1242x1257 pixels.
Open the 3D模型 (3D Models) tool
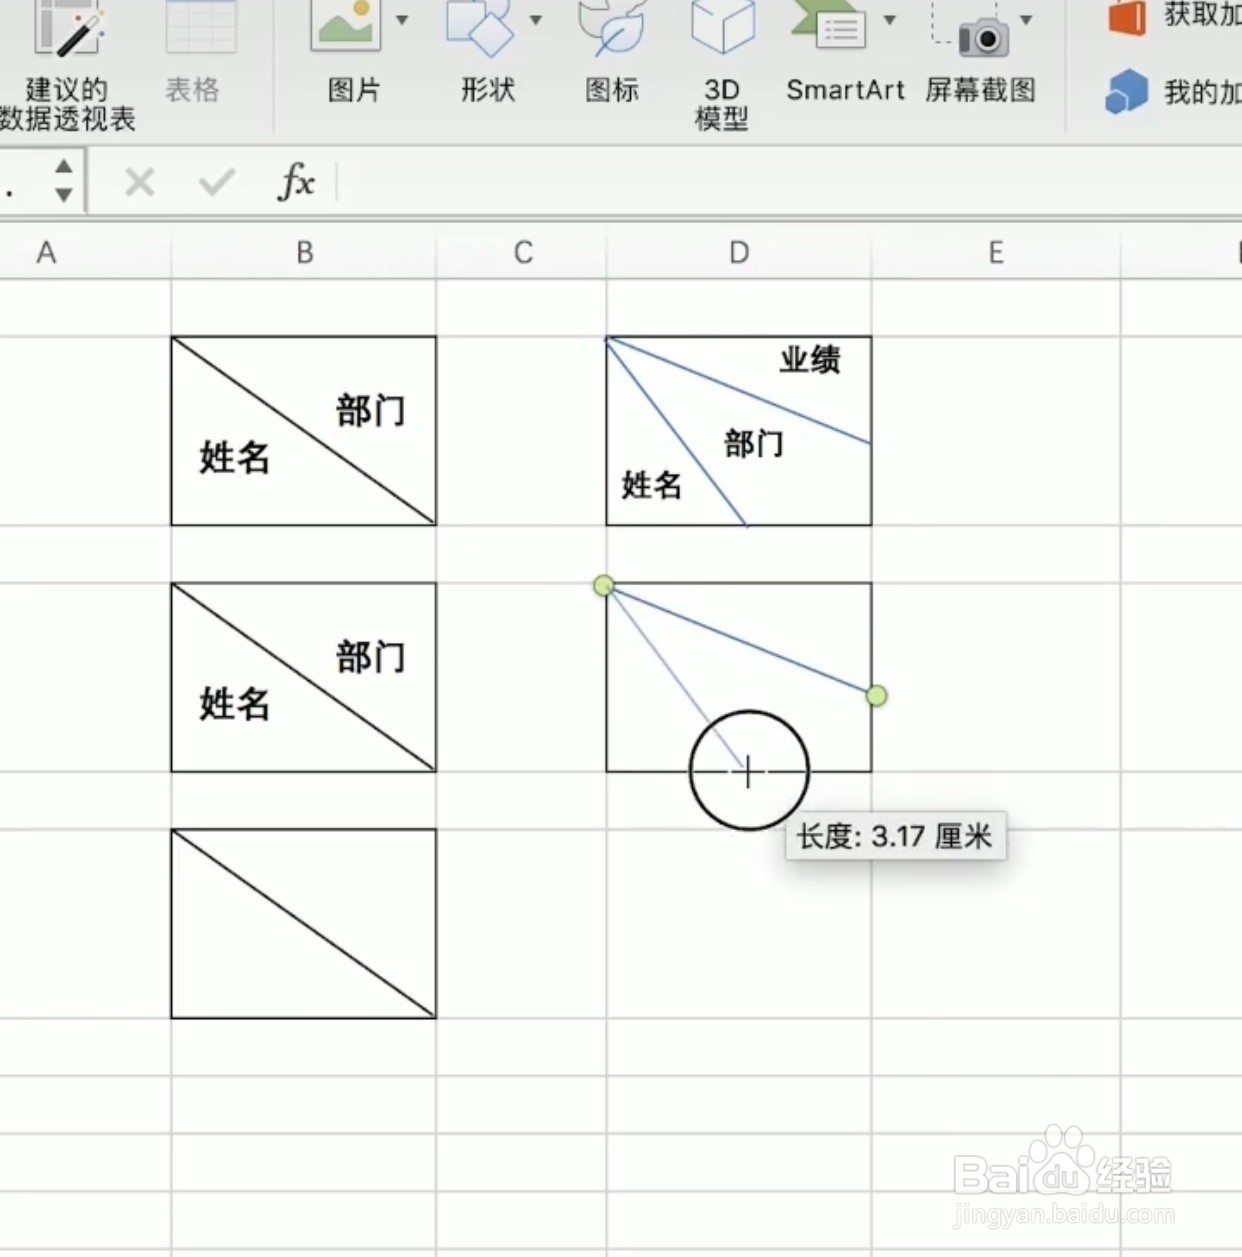(722, 28)
